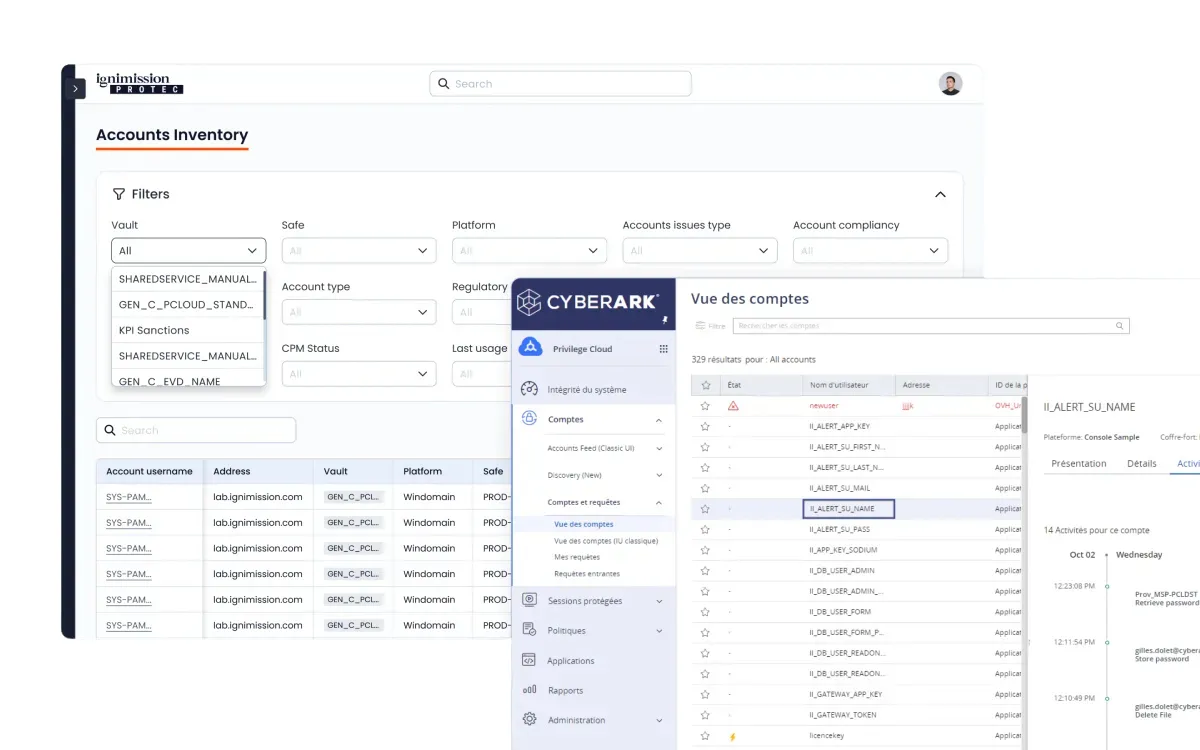Expand the Sessions protégées menu section
Image resolution: width=1200 pixels, height=750 pixels.
pyautogui.click(x=659, y=601)
